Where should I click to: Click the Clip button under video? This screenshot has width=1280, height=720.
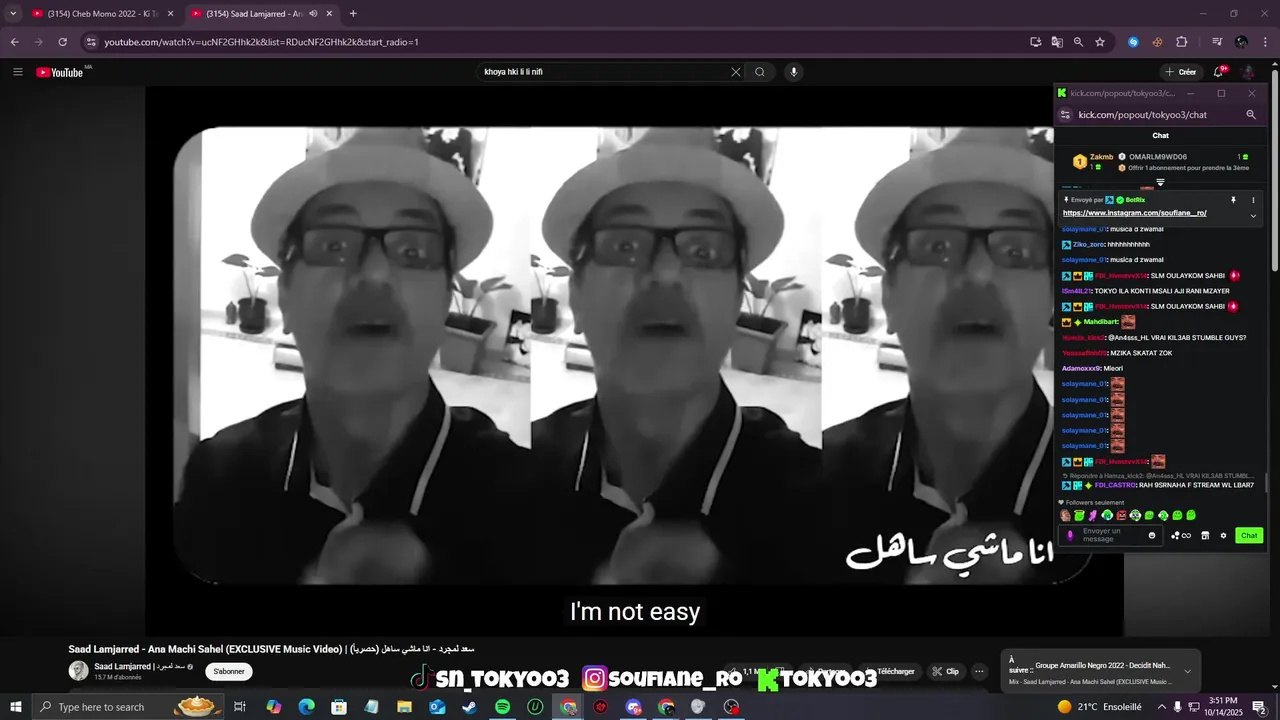945,672
